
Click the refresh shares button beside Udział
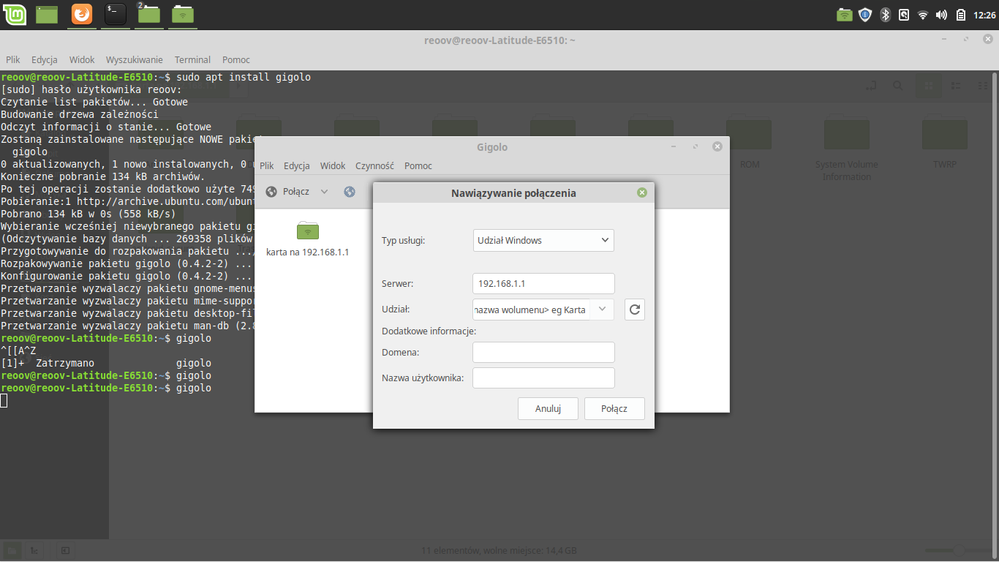pos(634,310)
